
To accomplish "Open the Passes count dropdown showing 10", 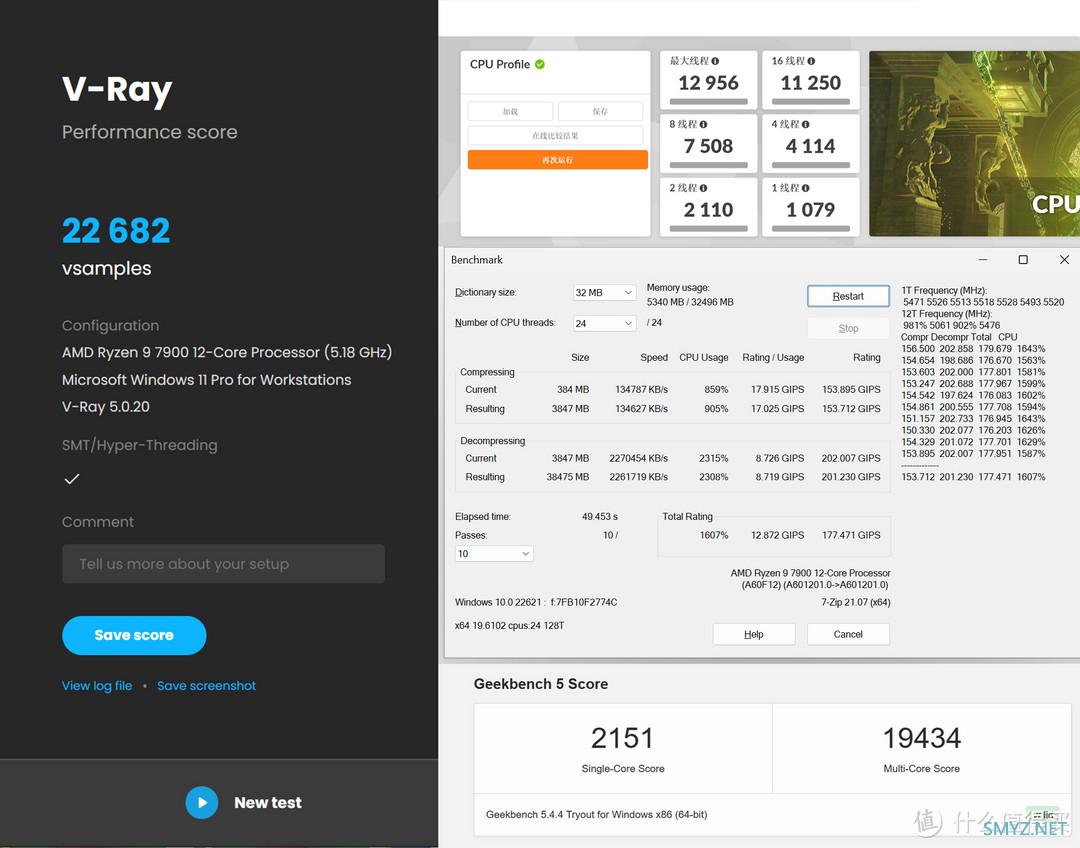I will (x=494, y=553).
